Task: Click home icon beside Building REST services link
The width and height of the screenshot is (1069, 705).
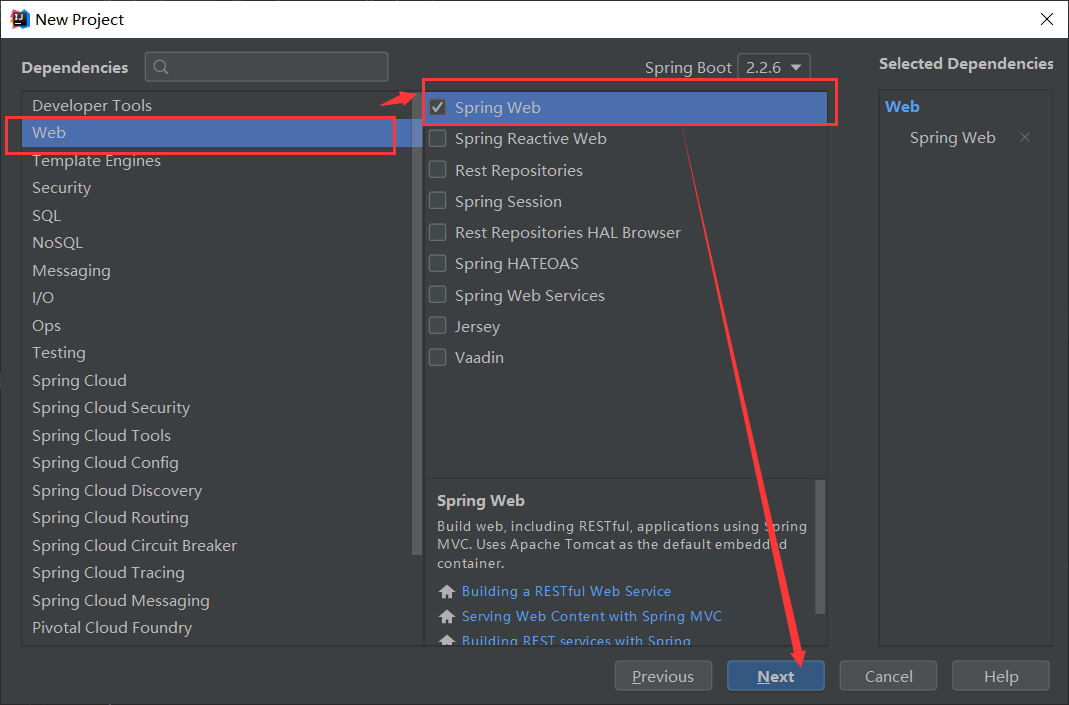Action: [x=446, y=640]
